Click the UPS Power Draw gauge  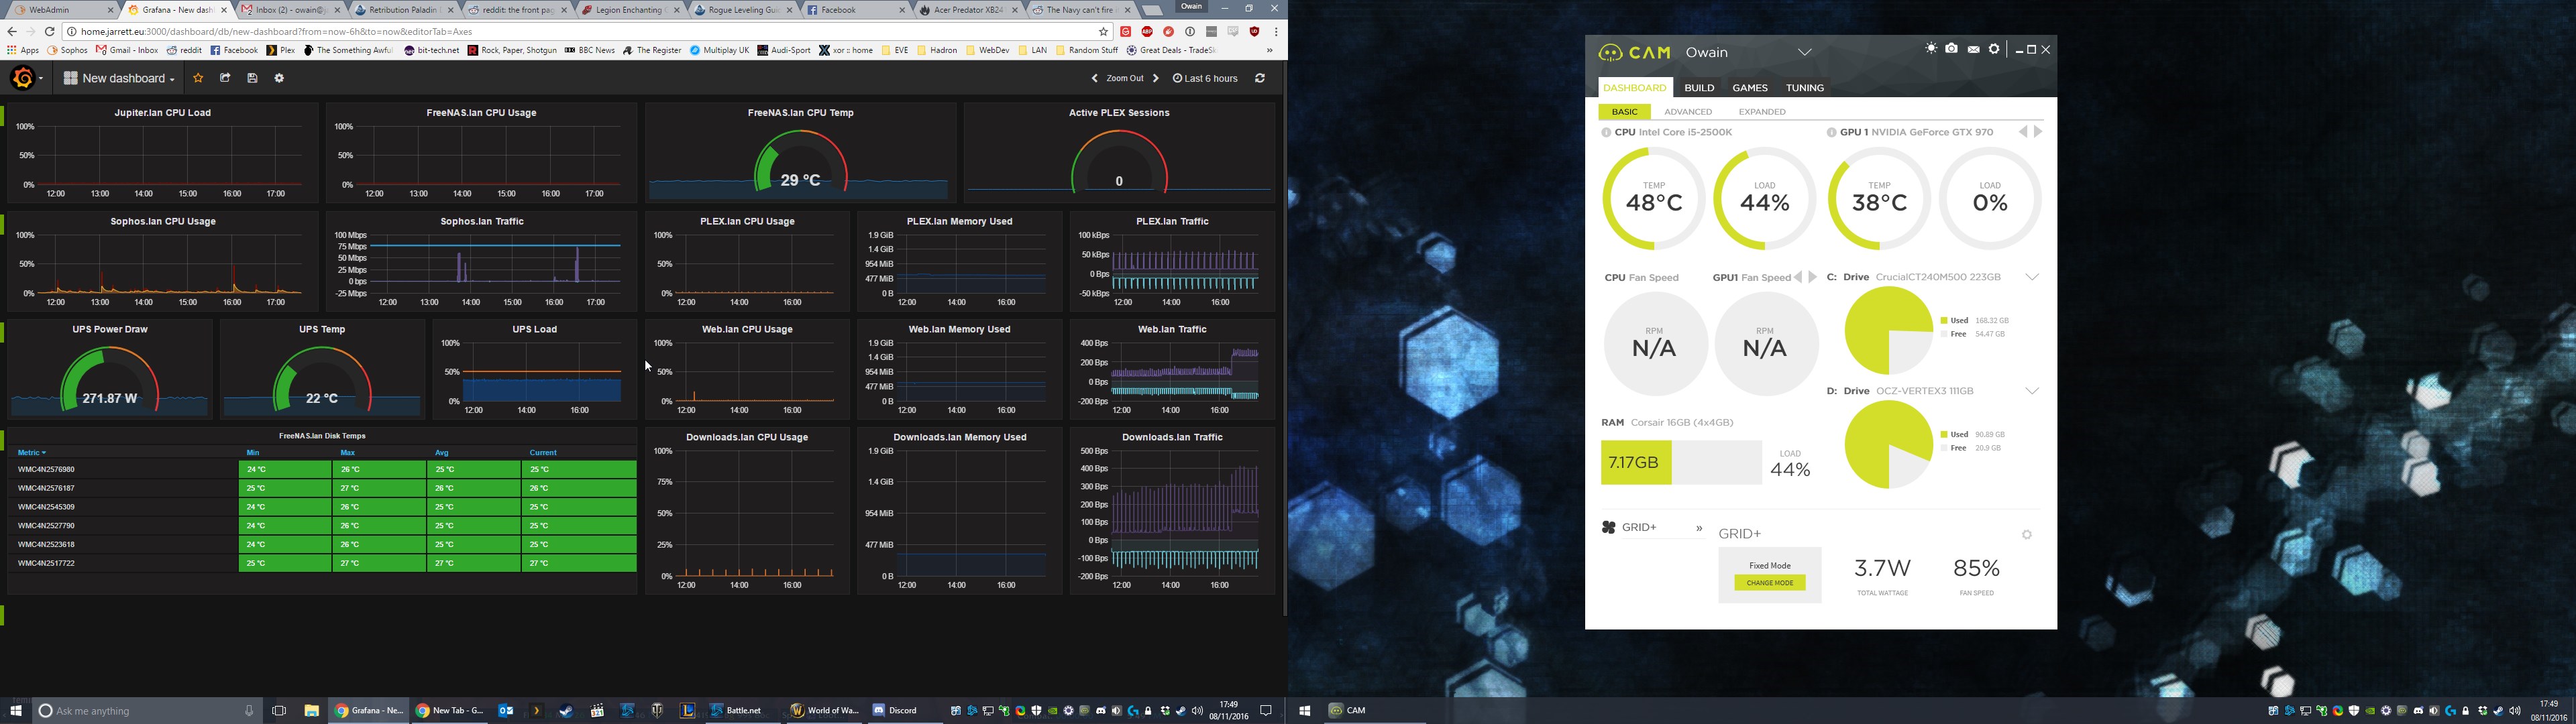tap(110, 378)
